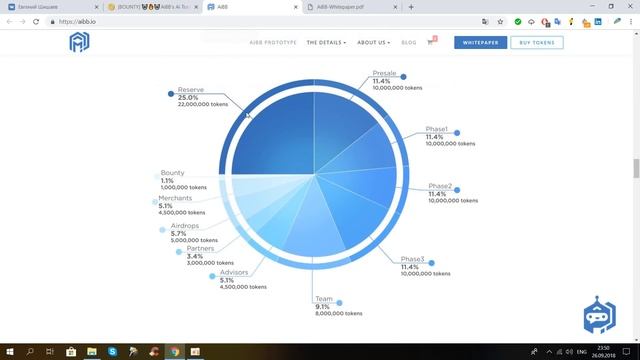Viewport: 640px width, 360px height.
Task: Click the Advisors legend dot
Action: [212, 276]
